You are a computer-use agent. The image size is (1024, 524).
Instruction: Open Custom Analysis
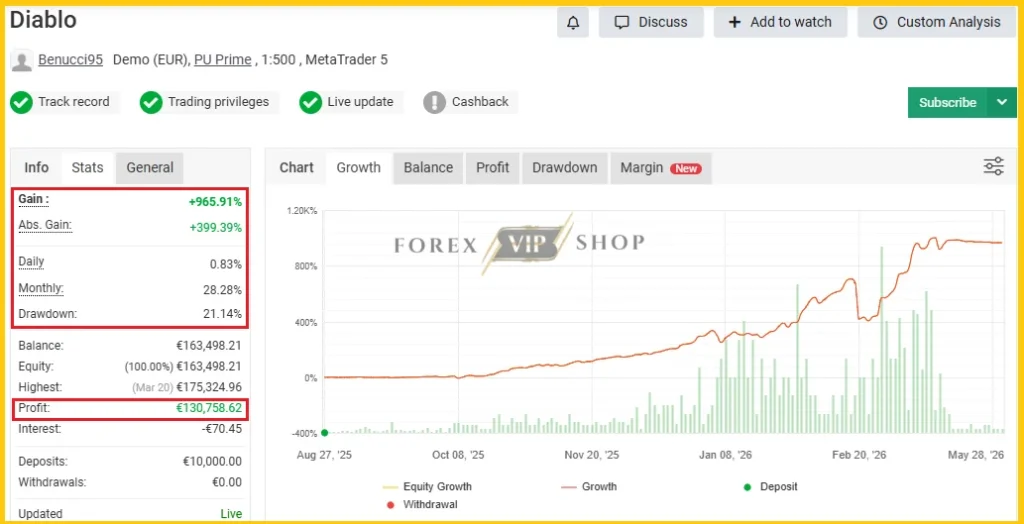coord(936,22)
